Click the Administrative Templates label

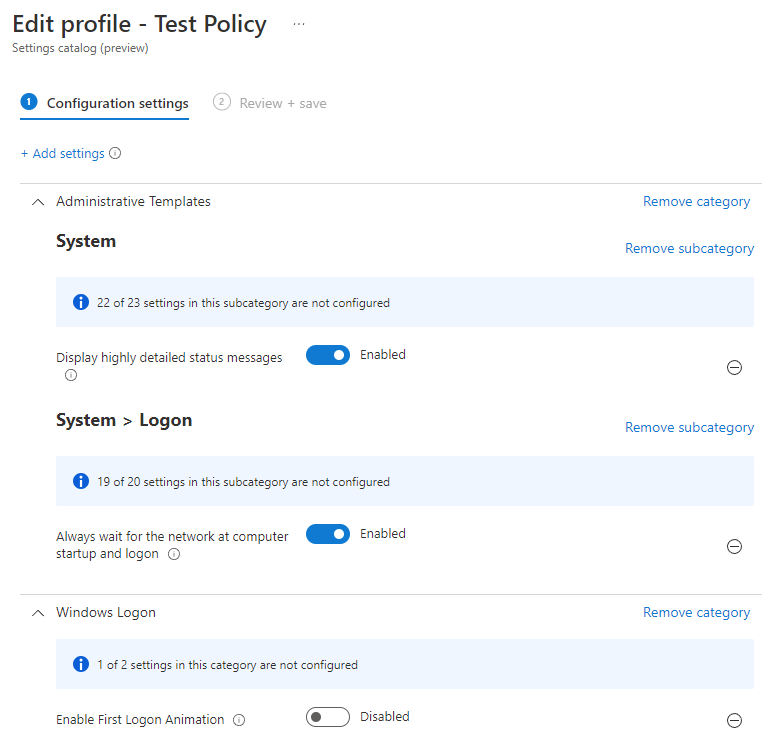pos(133,201)
